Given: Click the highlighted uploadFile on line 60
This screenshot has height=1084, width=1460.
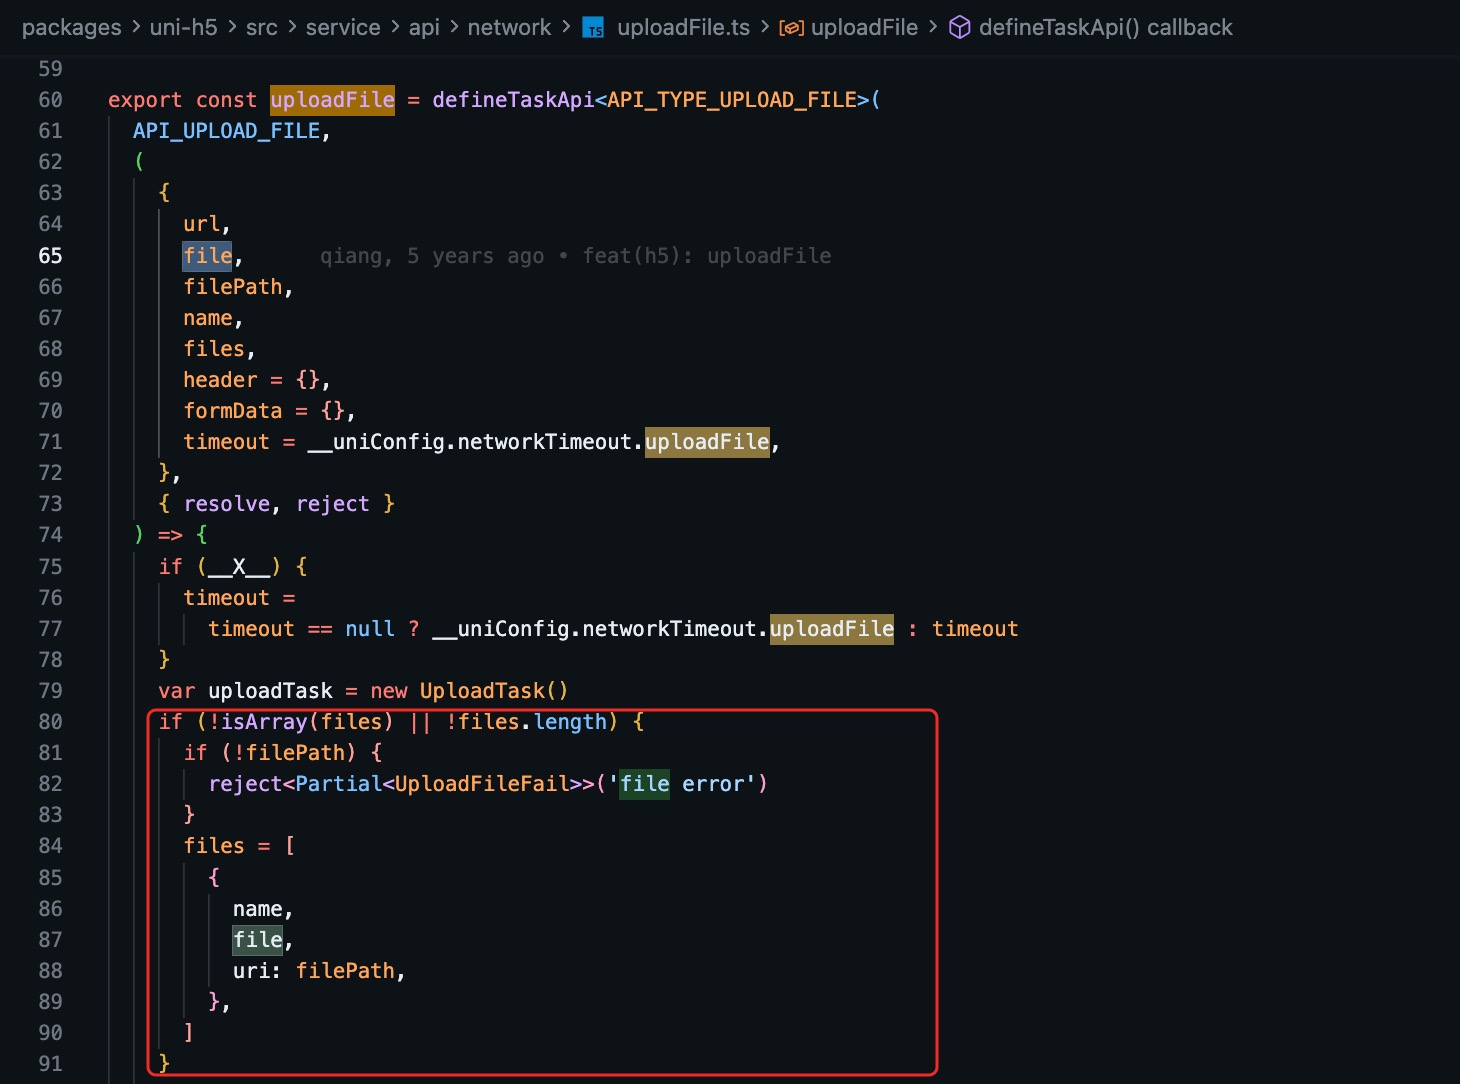Looking at the screenshot, I should (332, 100).
